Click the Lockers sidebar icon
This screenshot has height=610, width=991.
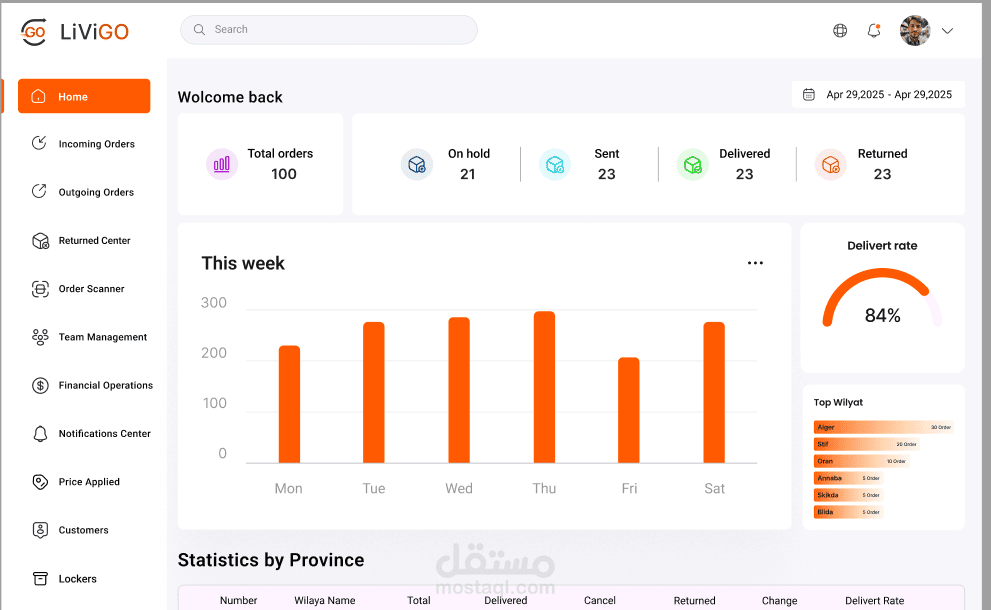pyautogui.click(x=40, y=578)
